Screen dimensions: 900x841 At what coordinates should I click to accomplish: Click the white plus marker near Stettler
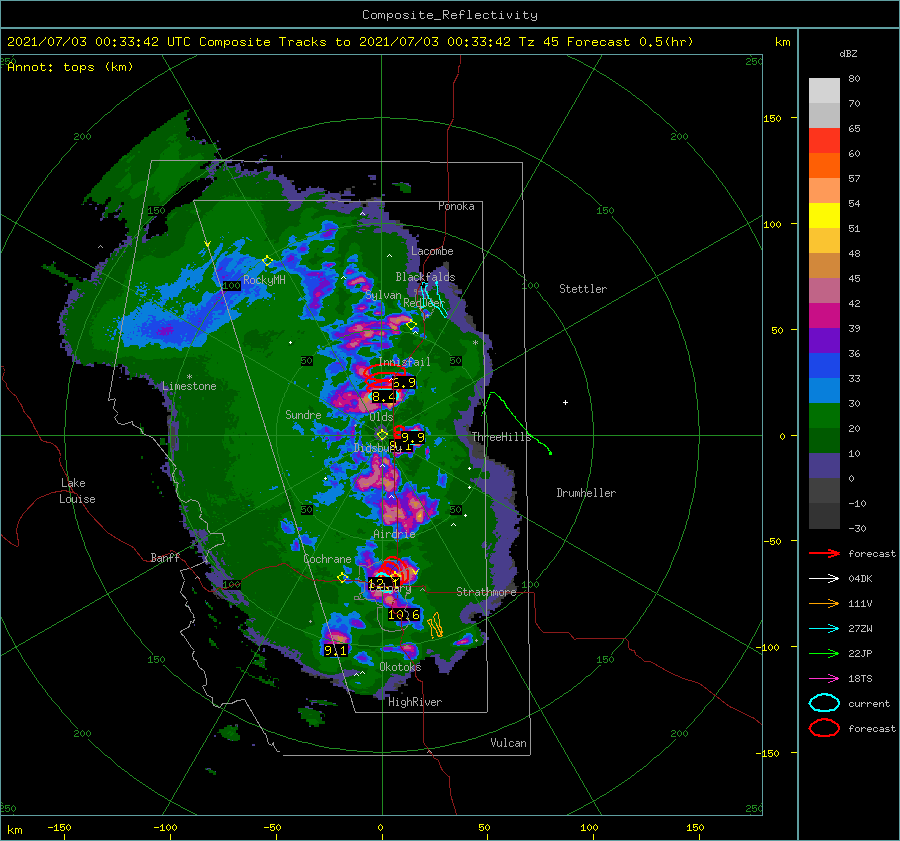pyautogui.click(x=565, y=402)
